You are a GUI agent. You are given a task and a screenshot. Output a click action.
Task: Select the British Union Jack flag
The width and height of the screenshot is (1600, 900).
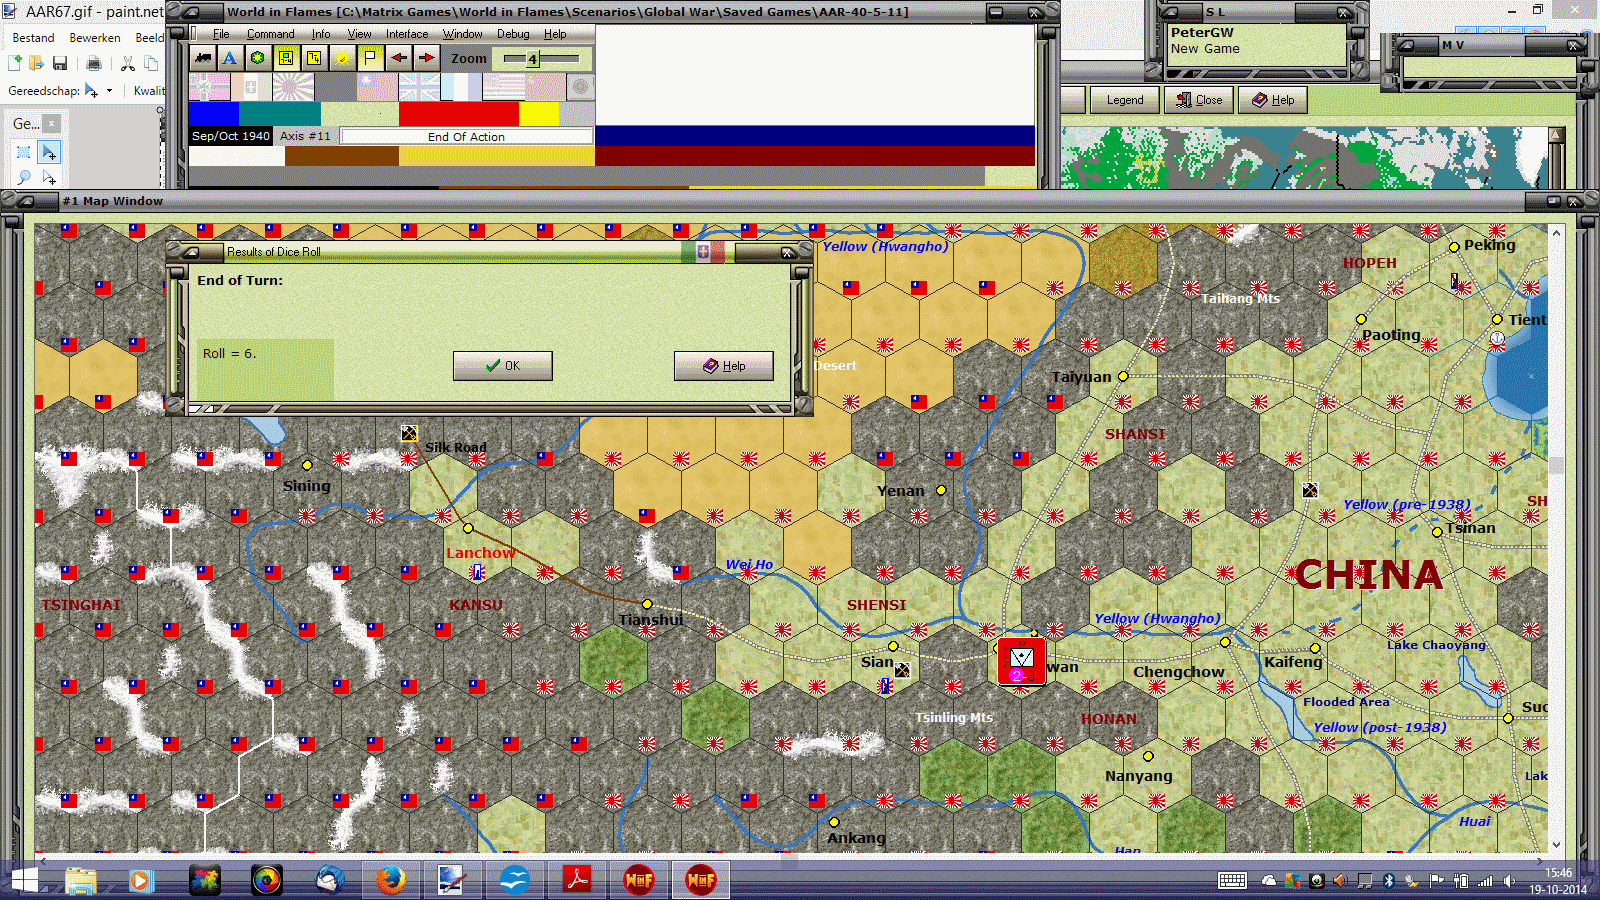click(419, 88)
